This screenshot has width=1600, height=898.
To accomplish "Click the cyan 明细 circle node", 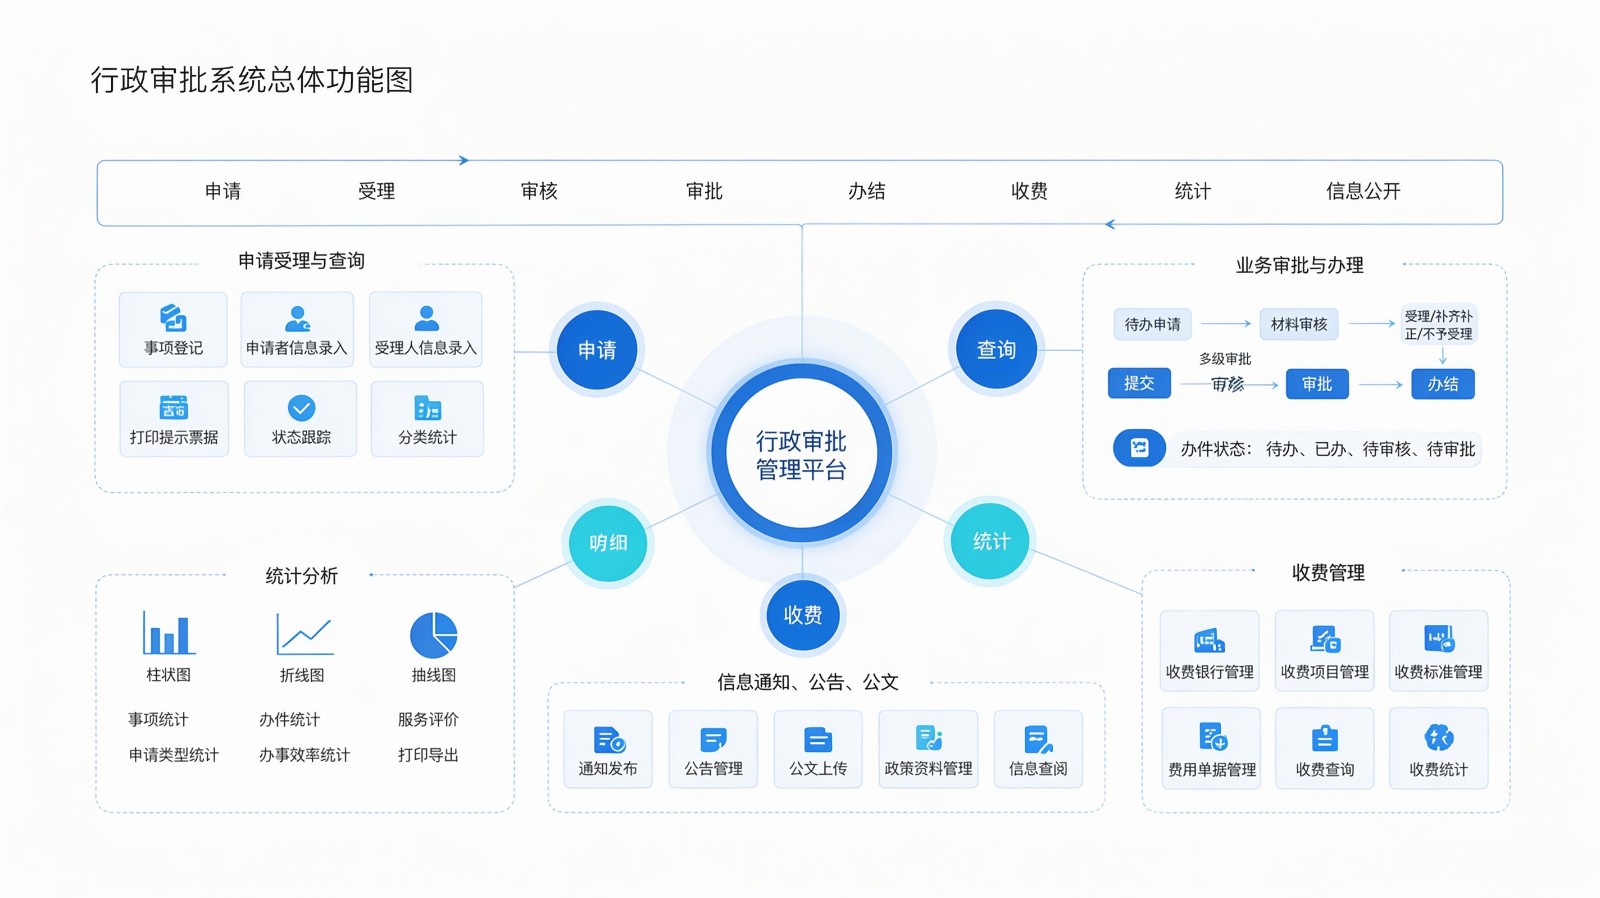I will coord(608,543).
